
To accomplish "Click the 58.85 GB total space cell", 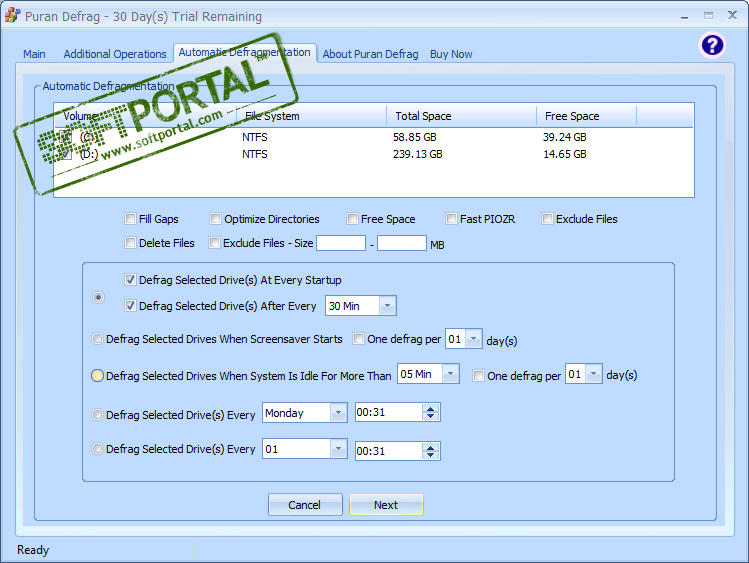I will click(x=414, y=137).
